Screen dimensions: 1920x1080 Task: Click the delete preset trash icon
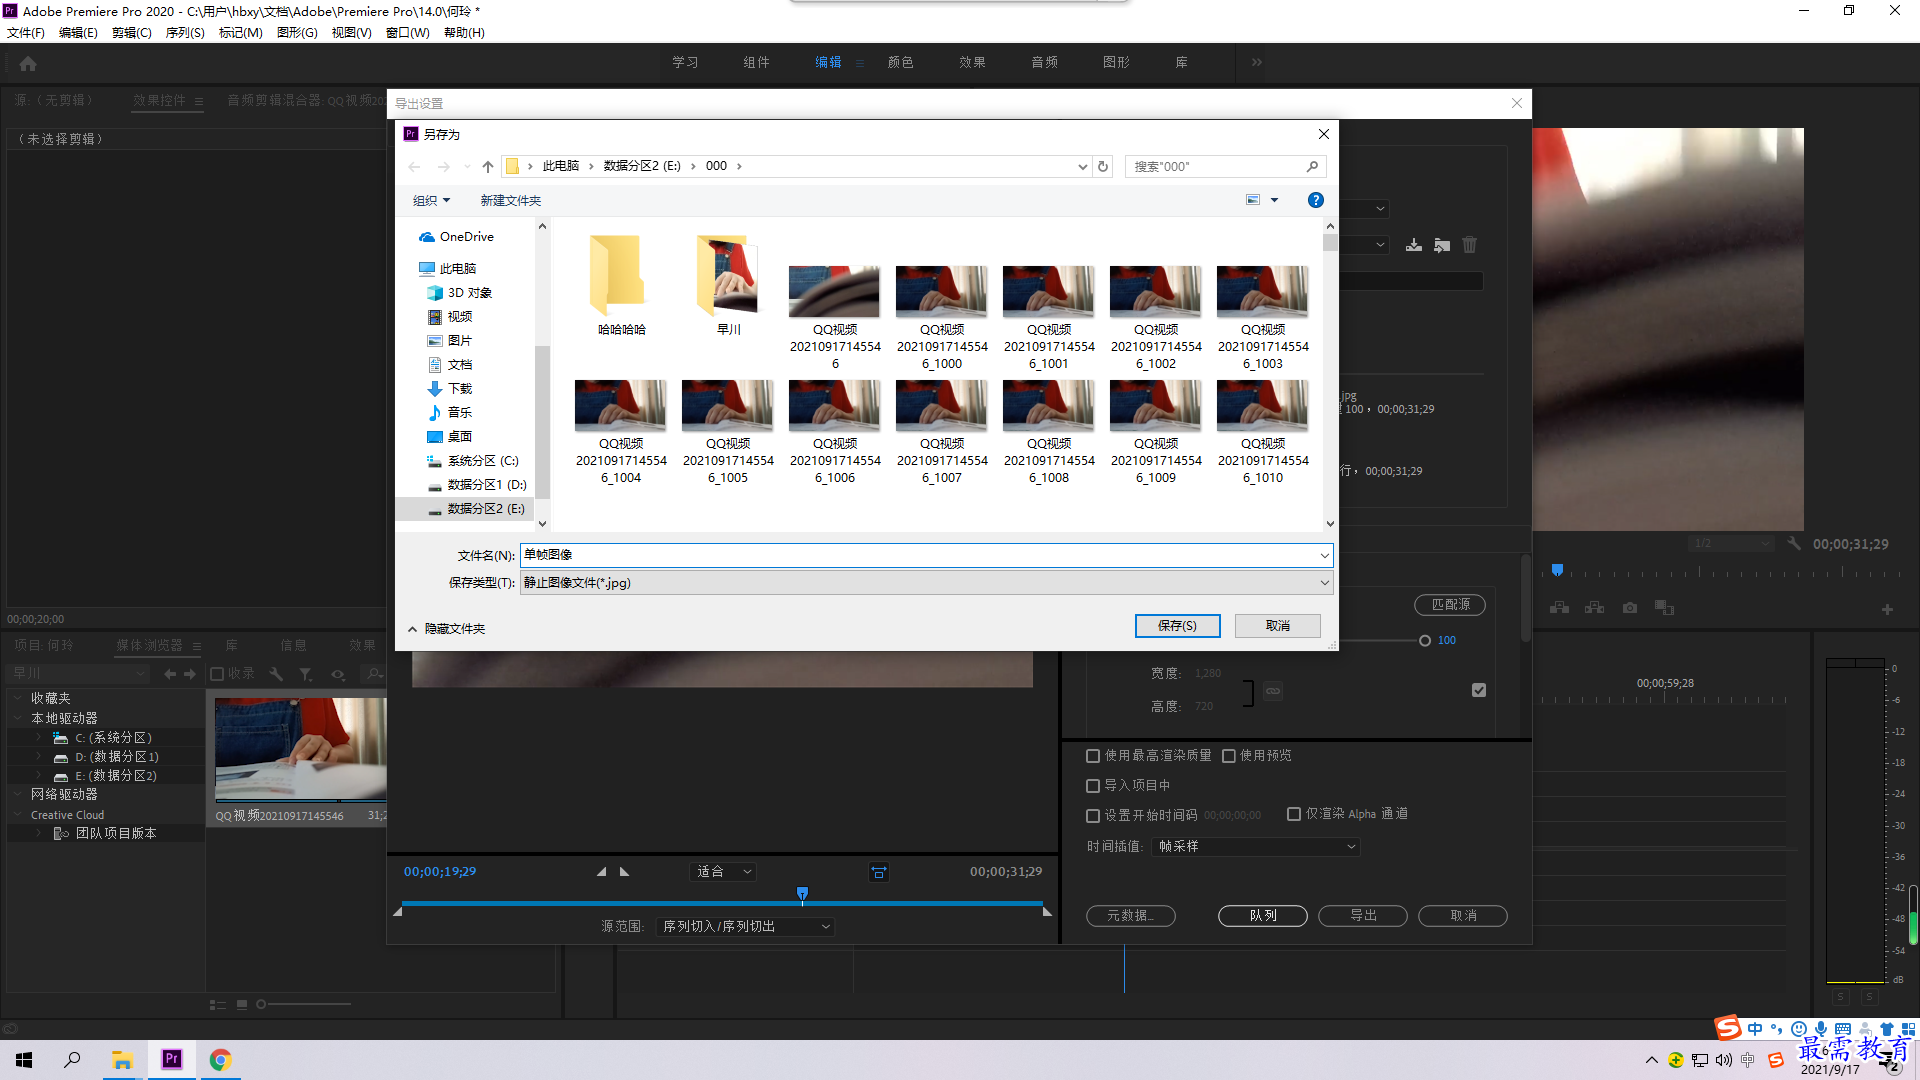[x=1470, y=245]
